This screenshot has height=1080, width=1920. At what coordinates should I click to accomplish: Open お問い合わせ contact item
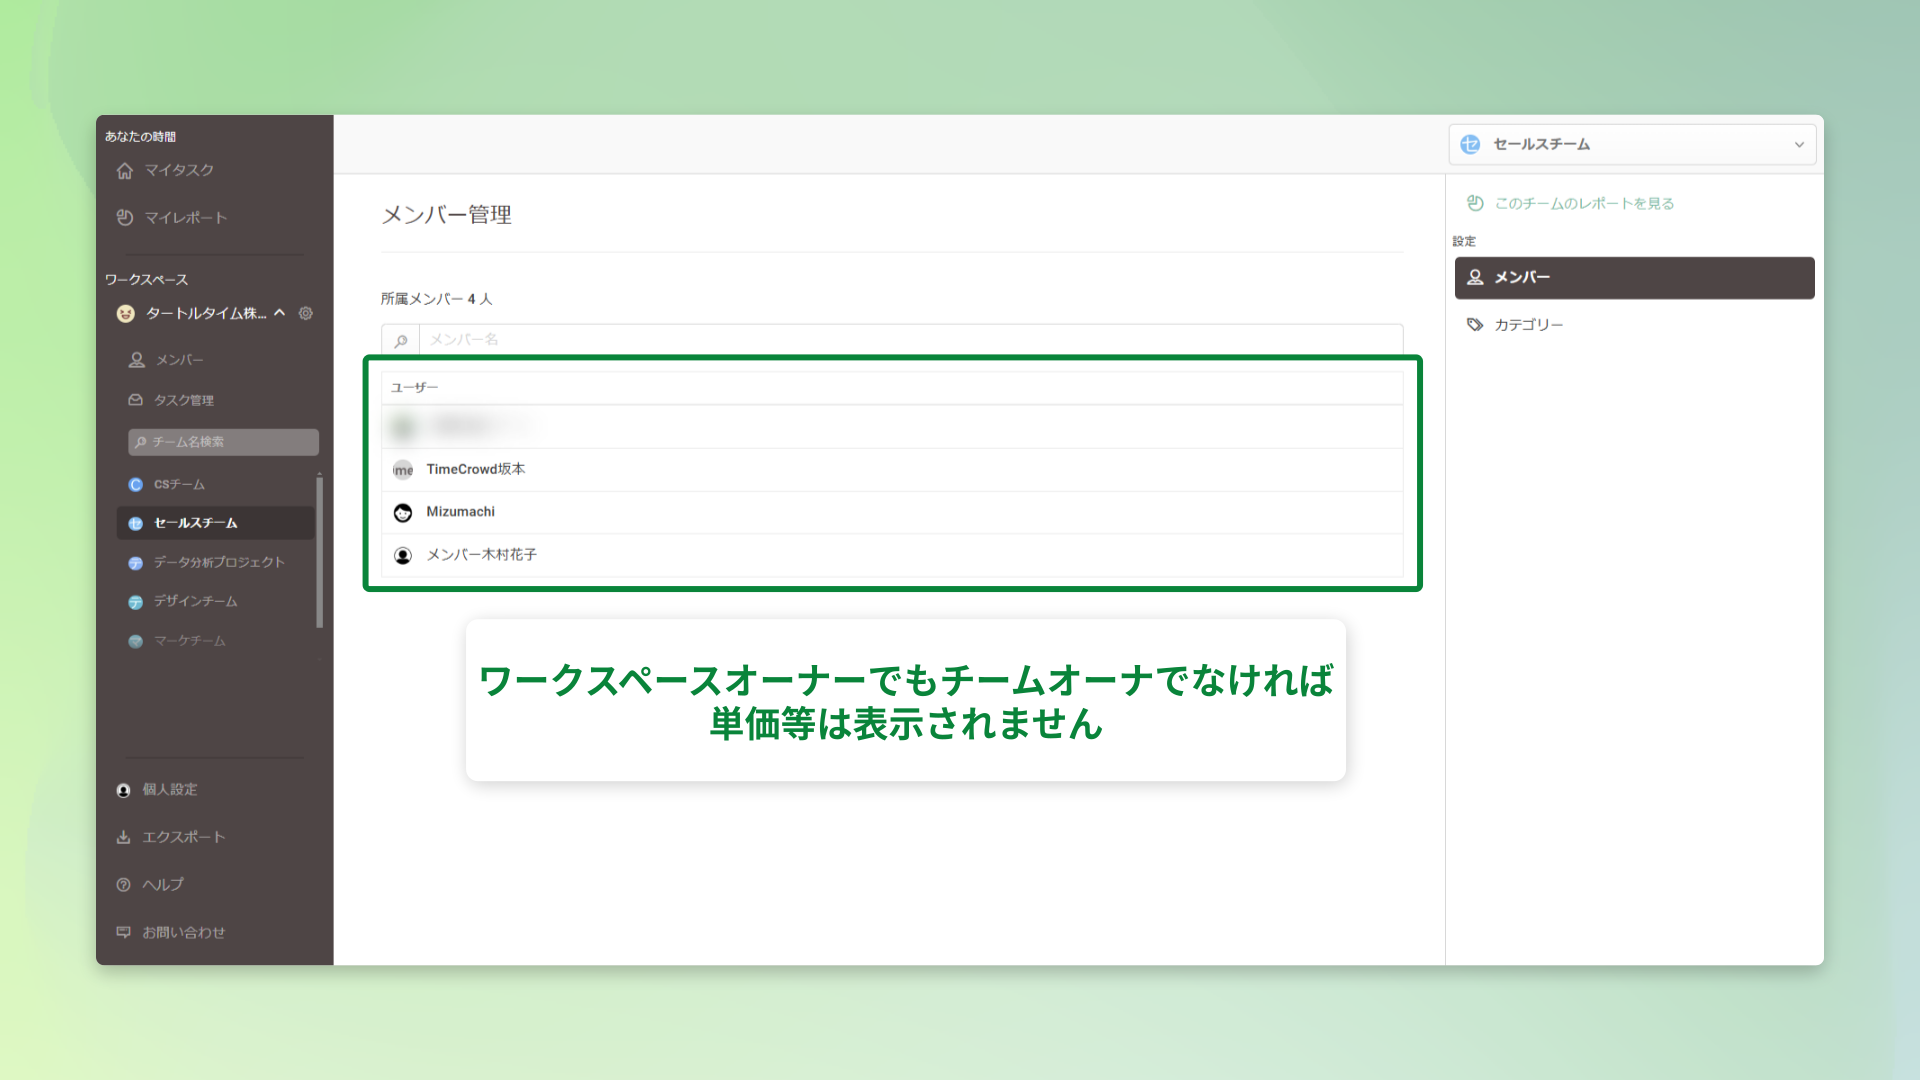(183, 932)
